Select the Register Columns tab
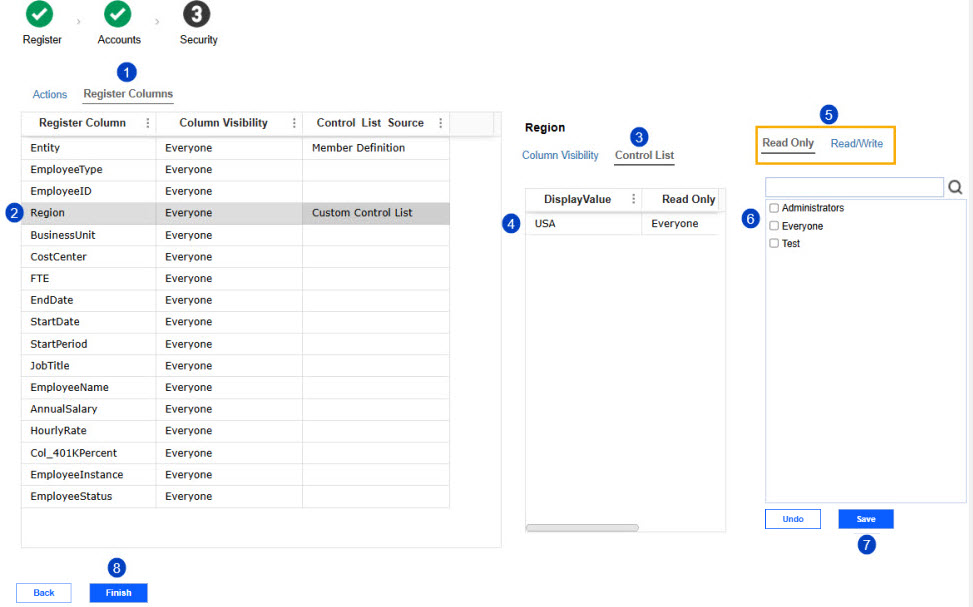 pos(128,94)
